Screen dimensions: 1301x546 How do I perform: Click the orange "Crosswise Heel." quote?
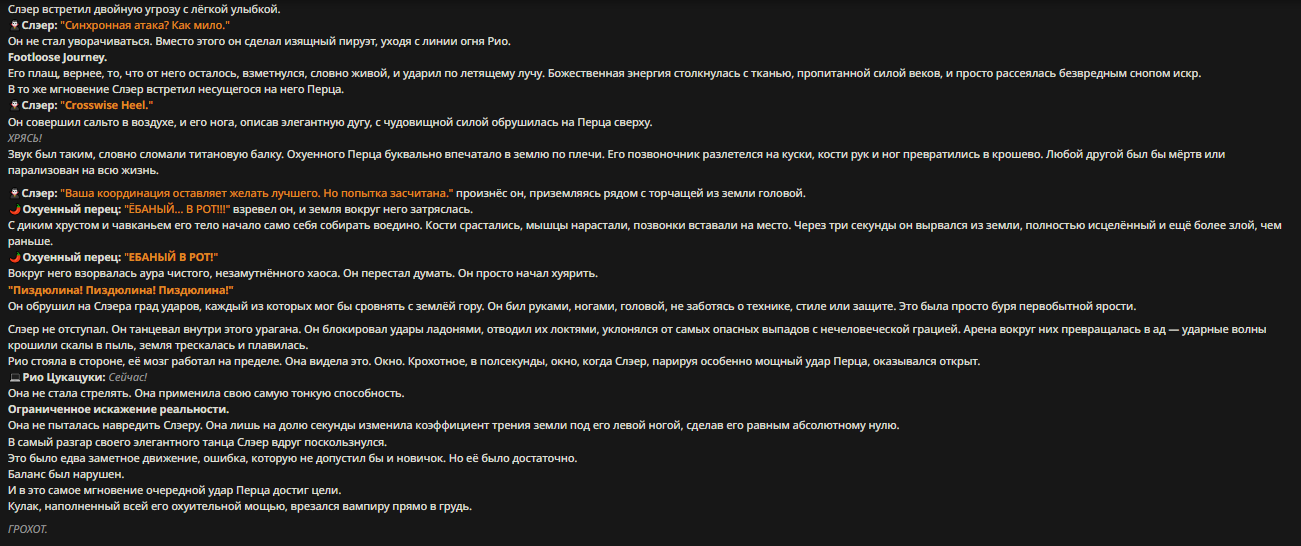[106, 105]
